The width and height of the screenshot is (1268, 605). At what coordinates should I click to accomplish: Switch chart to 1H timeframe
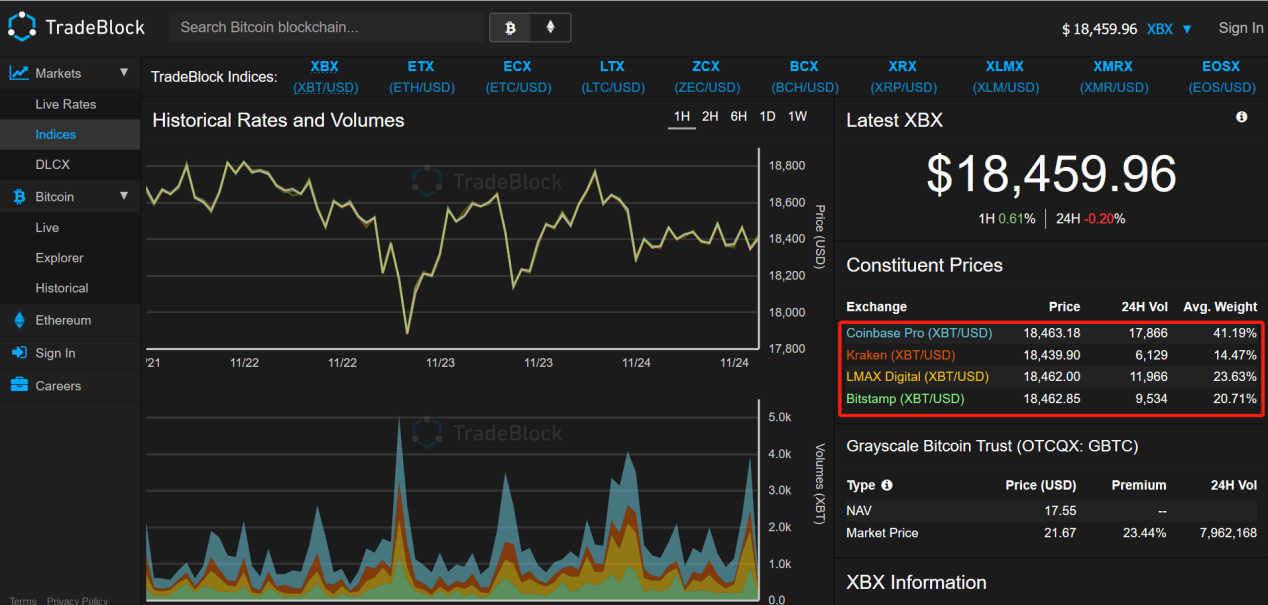point(682,117)
